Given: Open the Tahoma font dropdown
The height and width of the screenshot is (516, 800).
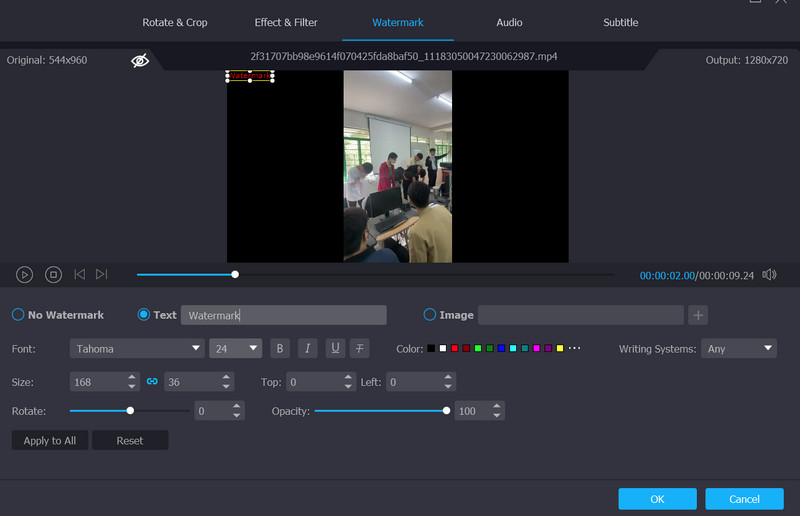Looking at the screenshot, I should tap(137, 348).
